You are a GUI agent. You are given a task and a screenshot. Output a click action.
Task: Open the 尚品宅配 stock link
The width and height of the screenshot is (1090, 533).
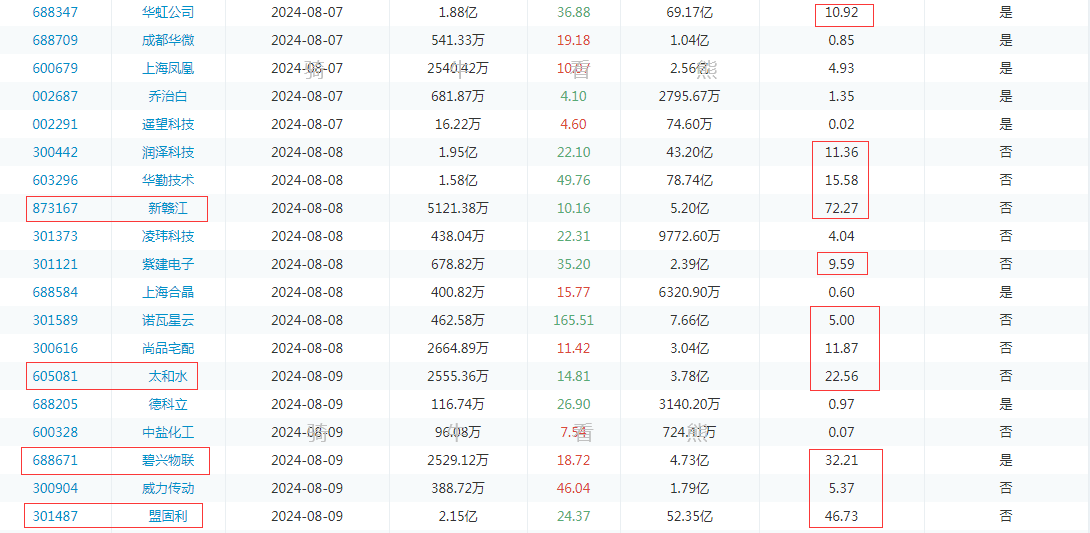168,348
